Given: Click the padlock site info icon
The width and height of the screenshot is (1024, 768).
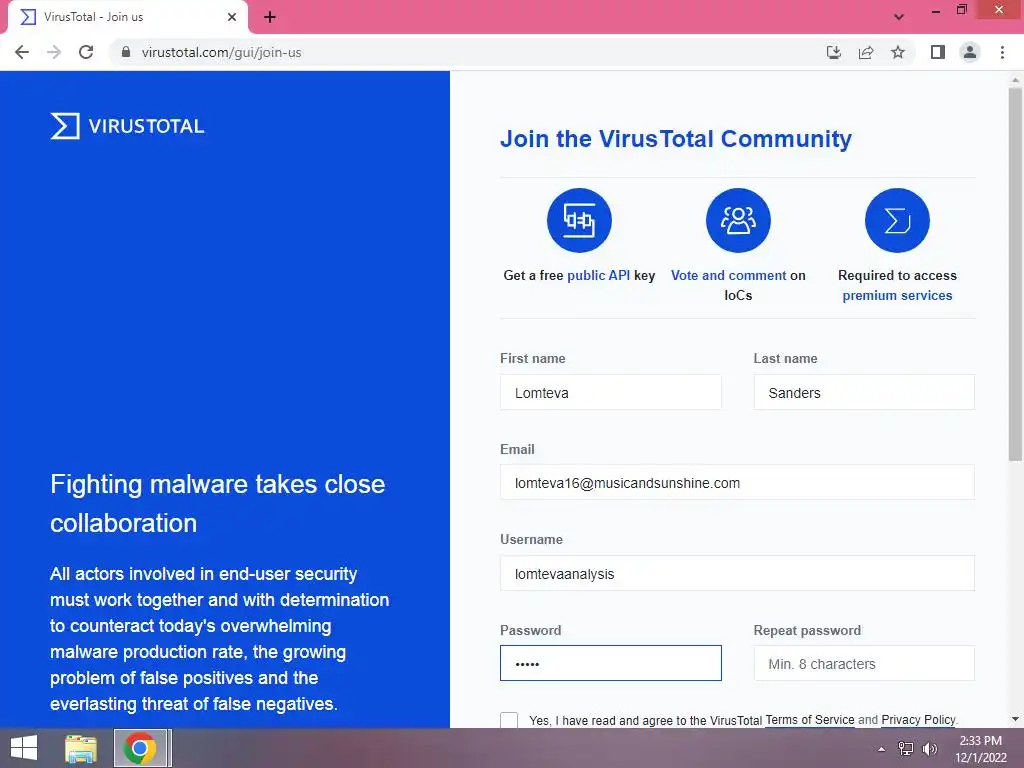Looking at the screenshot, I should [126, 52].
